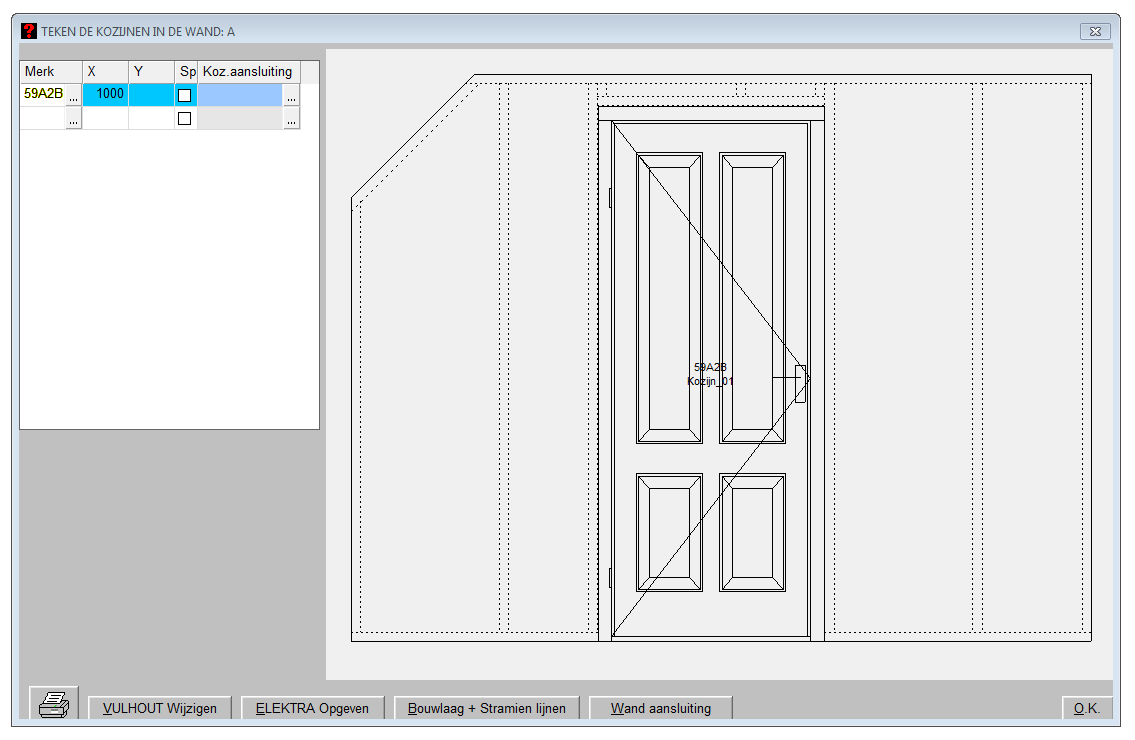
Task: Toggle the Sp checkbox in first row
Action: [x=184, y=96]
